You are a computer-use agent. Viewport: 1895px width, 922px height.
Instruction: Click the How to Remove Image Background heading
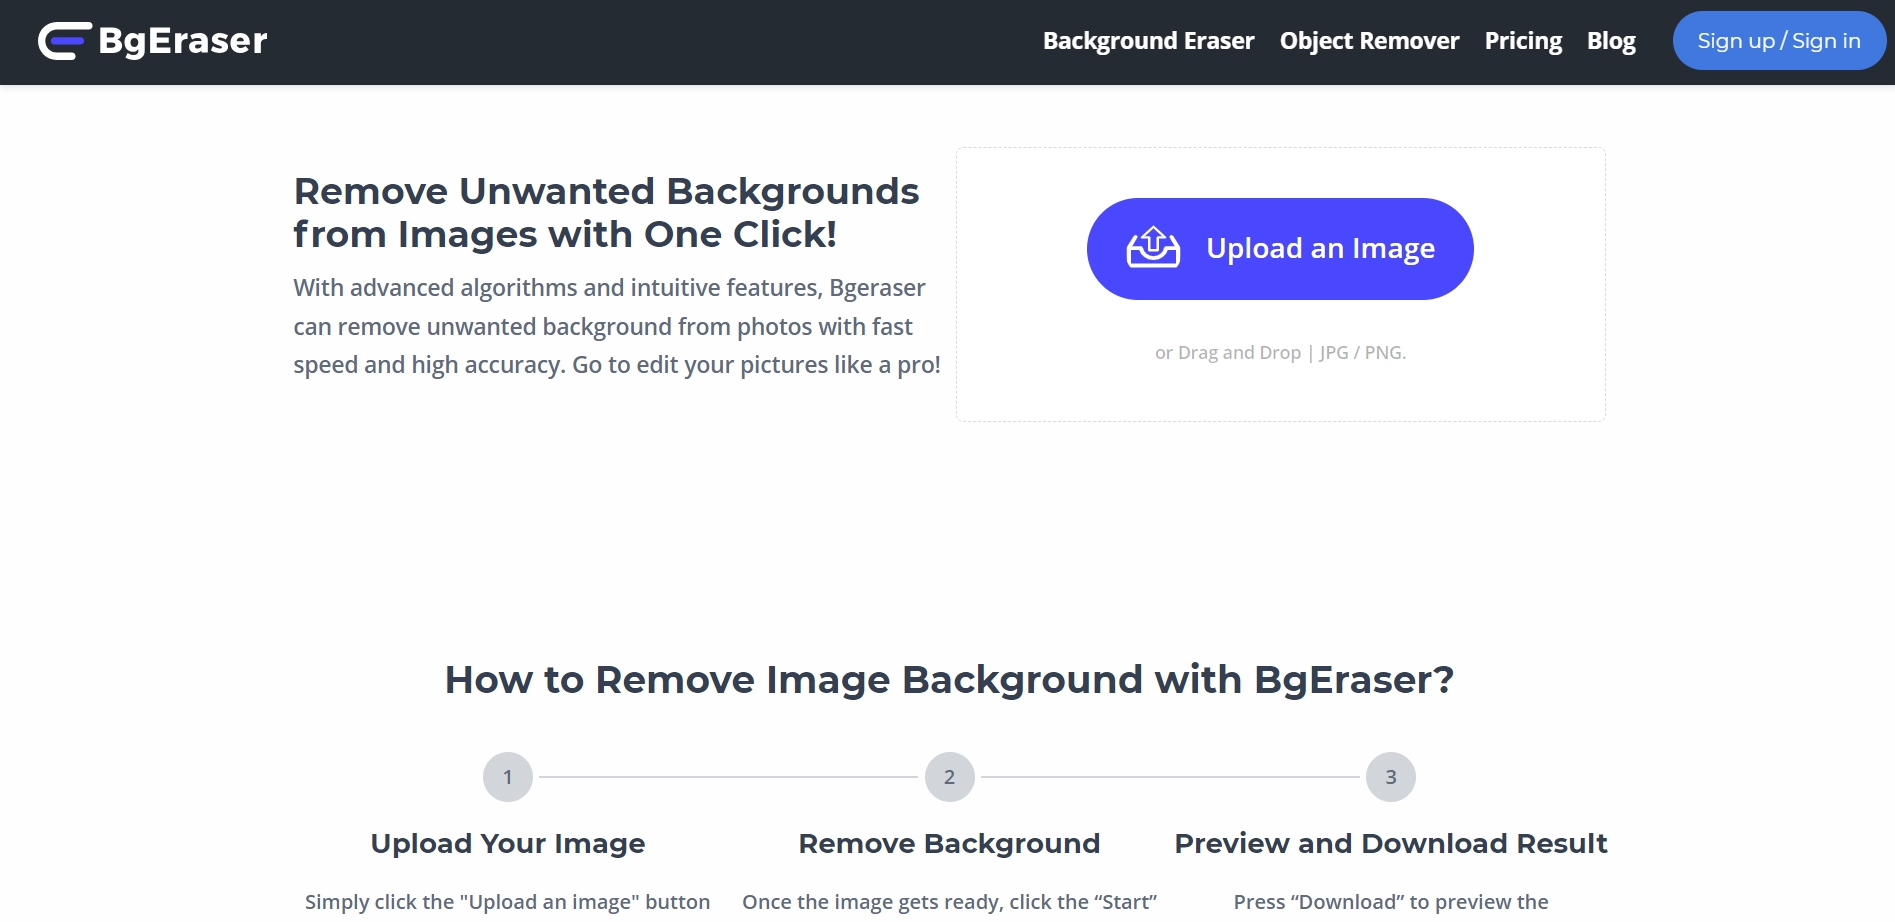[x=949, y=679]
